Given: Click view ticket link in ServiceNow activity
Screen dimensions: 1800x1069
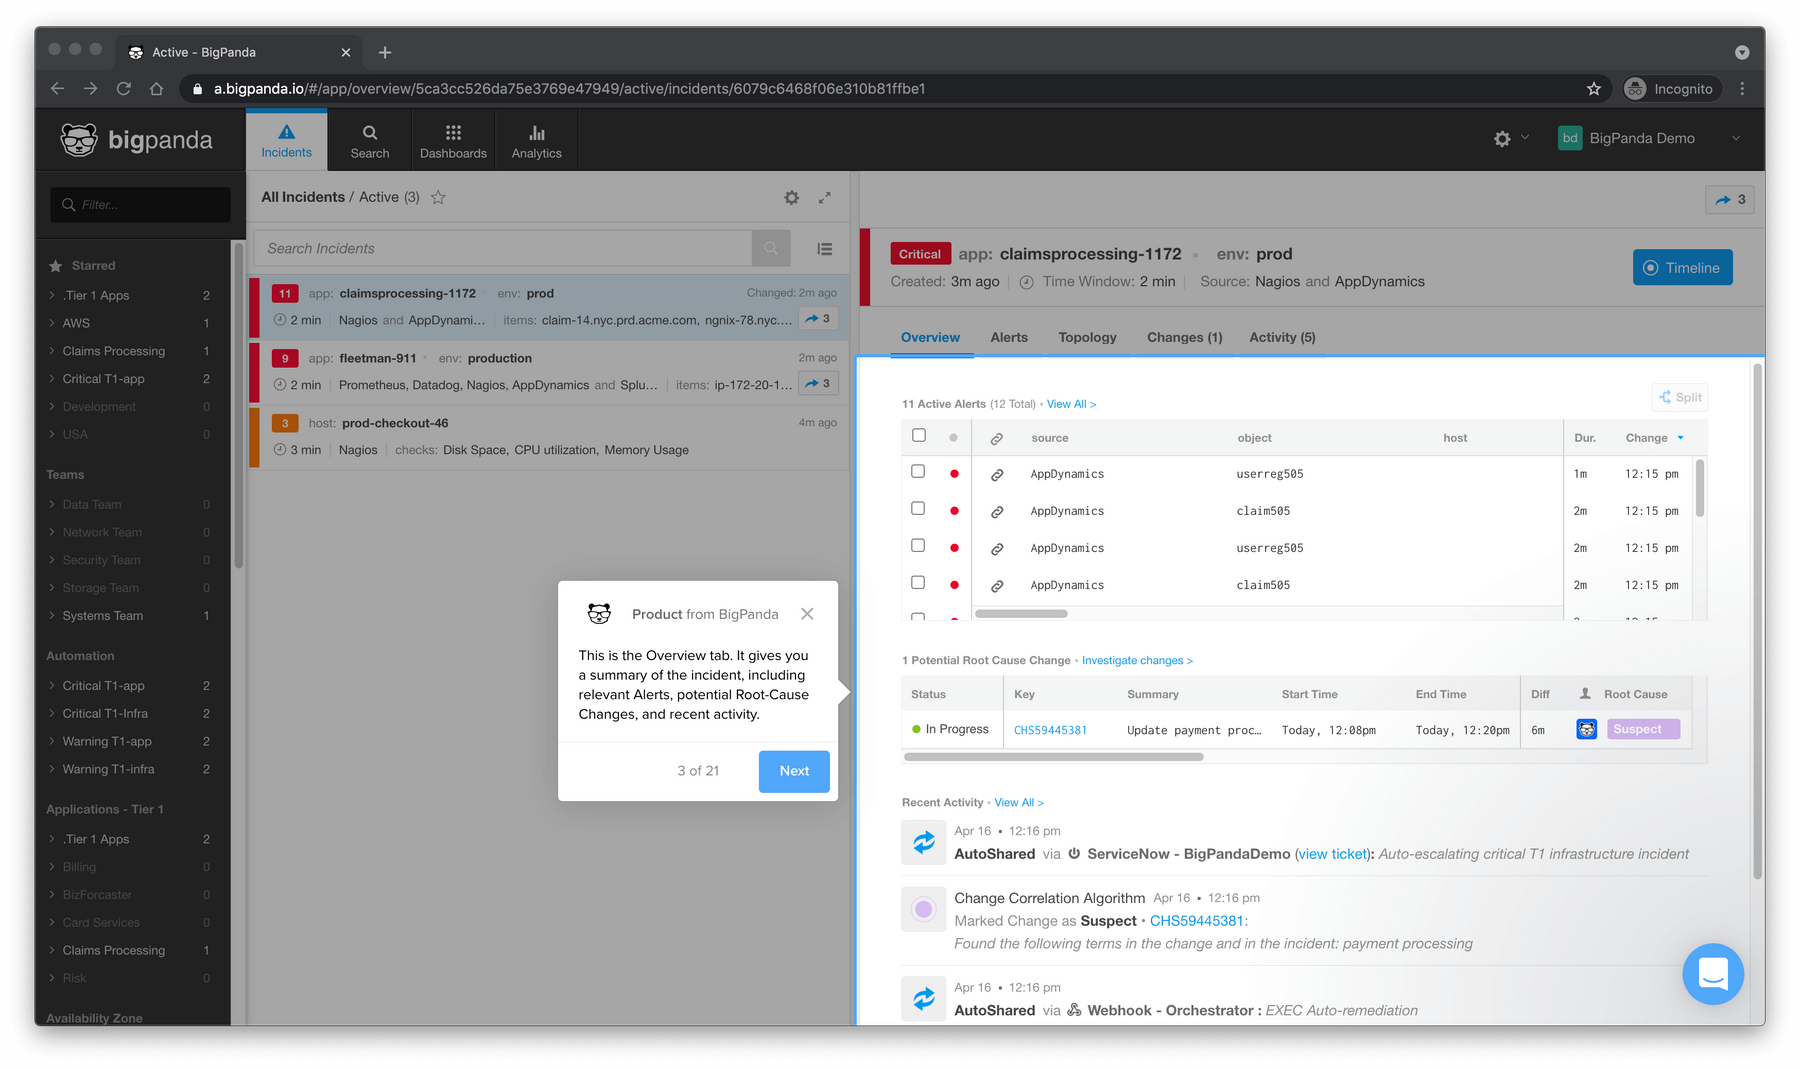Looking at the screenshot, I should coord(1333,854).
